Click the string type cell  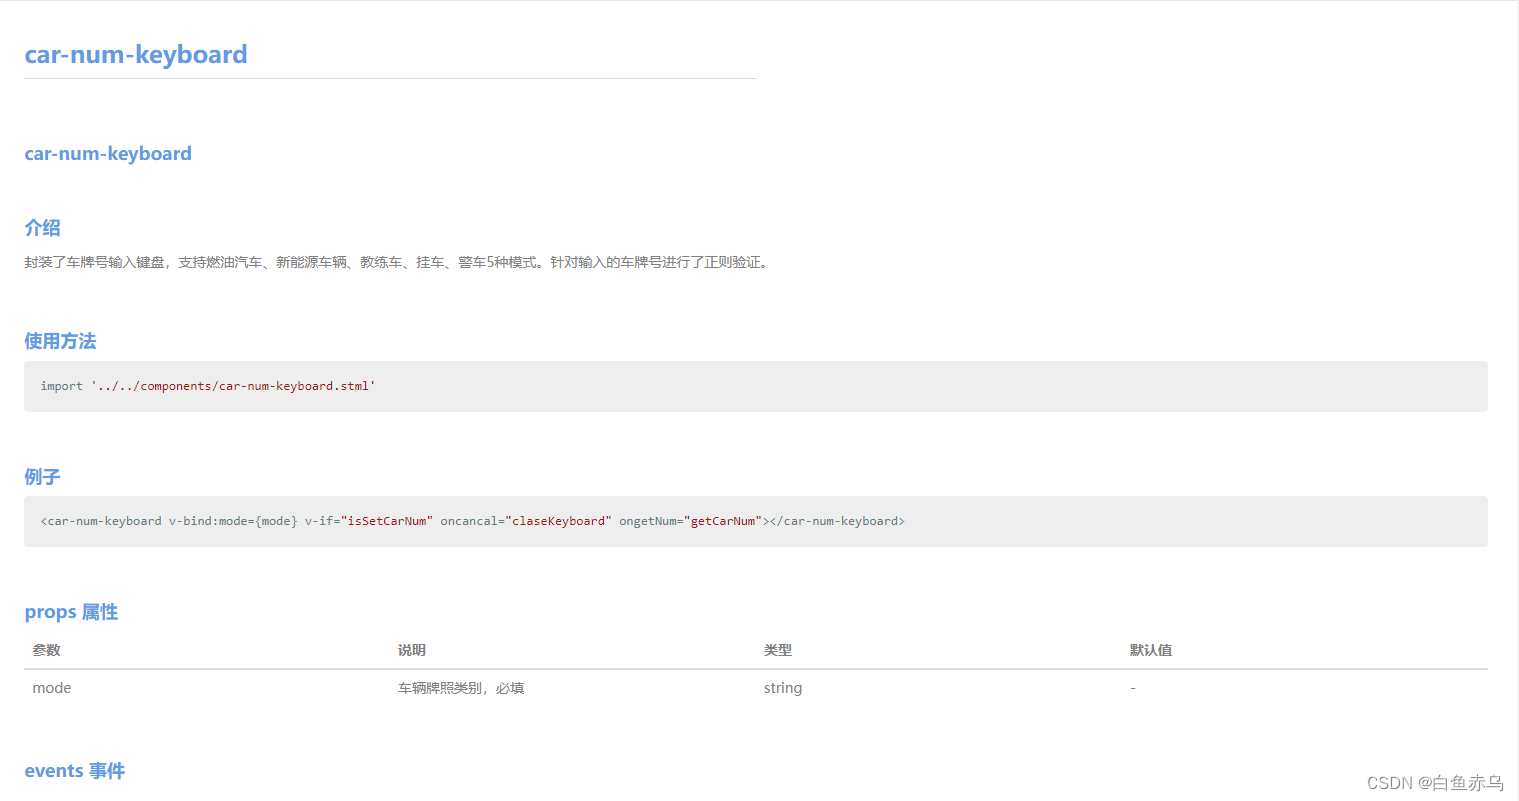pos(783,688)
